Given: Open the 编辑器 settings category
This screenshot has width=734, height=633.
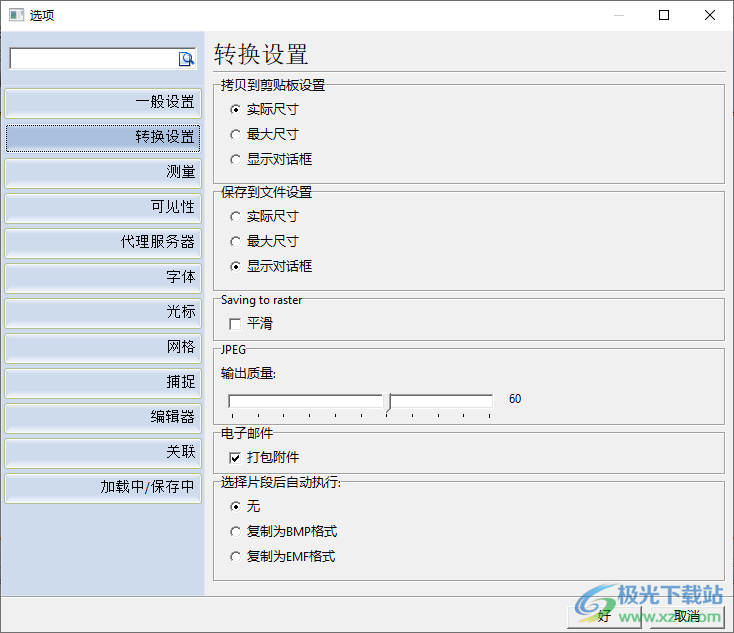Looking at the screenshot, I should click(103, 418).
